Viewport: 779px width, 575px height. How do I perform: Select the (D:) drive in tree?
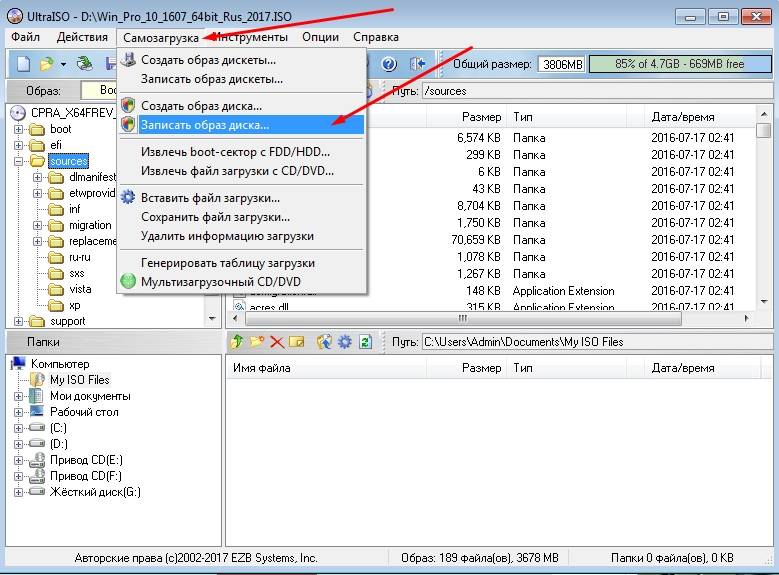tap(59, 444)
